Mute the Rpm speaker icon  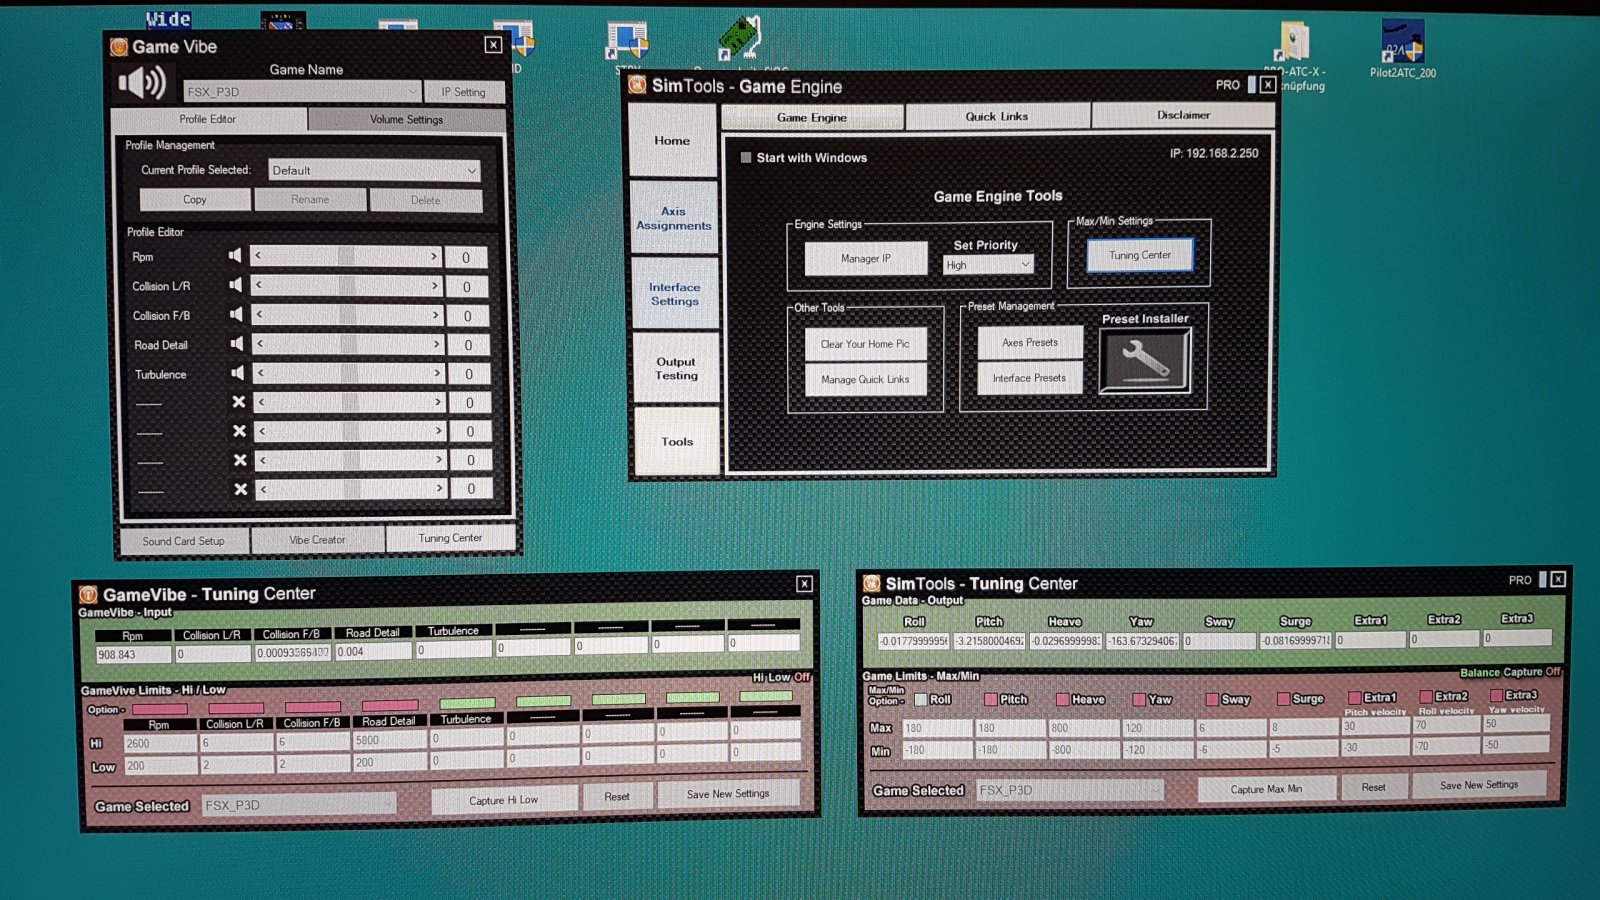click(235, 255)
